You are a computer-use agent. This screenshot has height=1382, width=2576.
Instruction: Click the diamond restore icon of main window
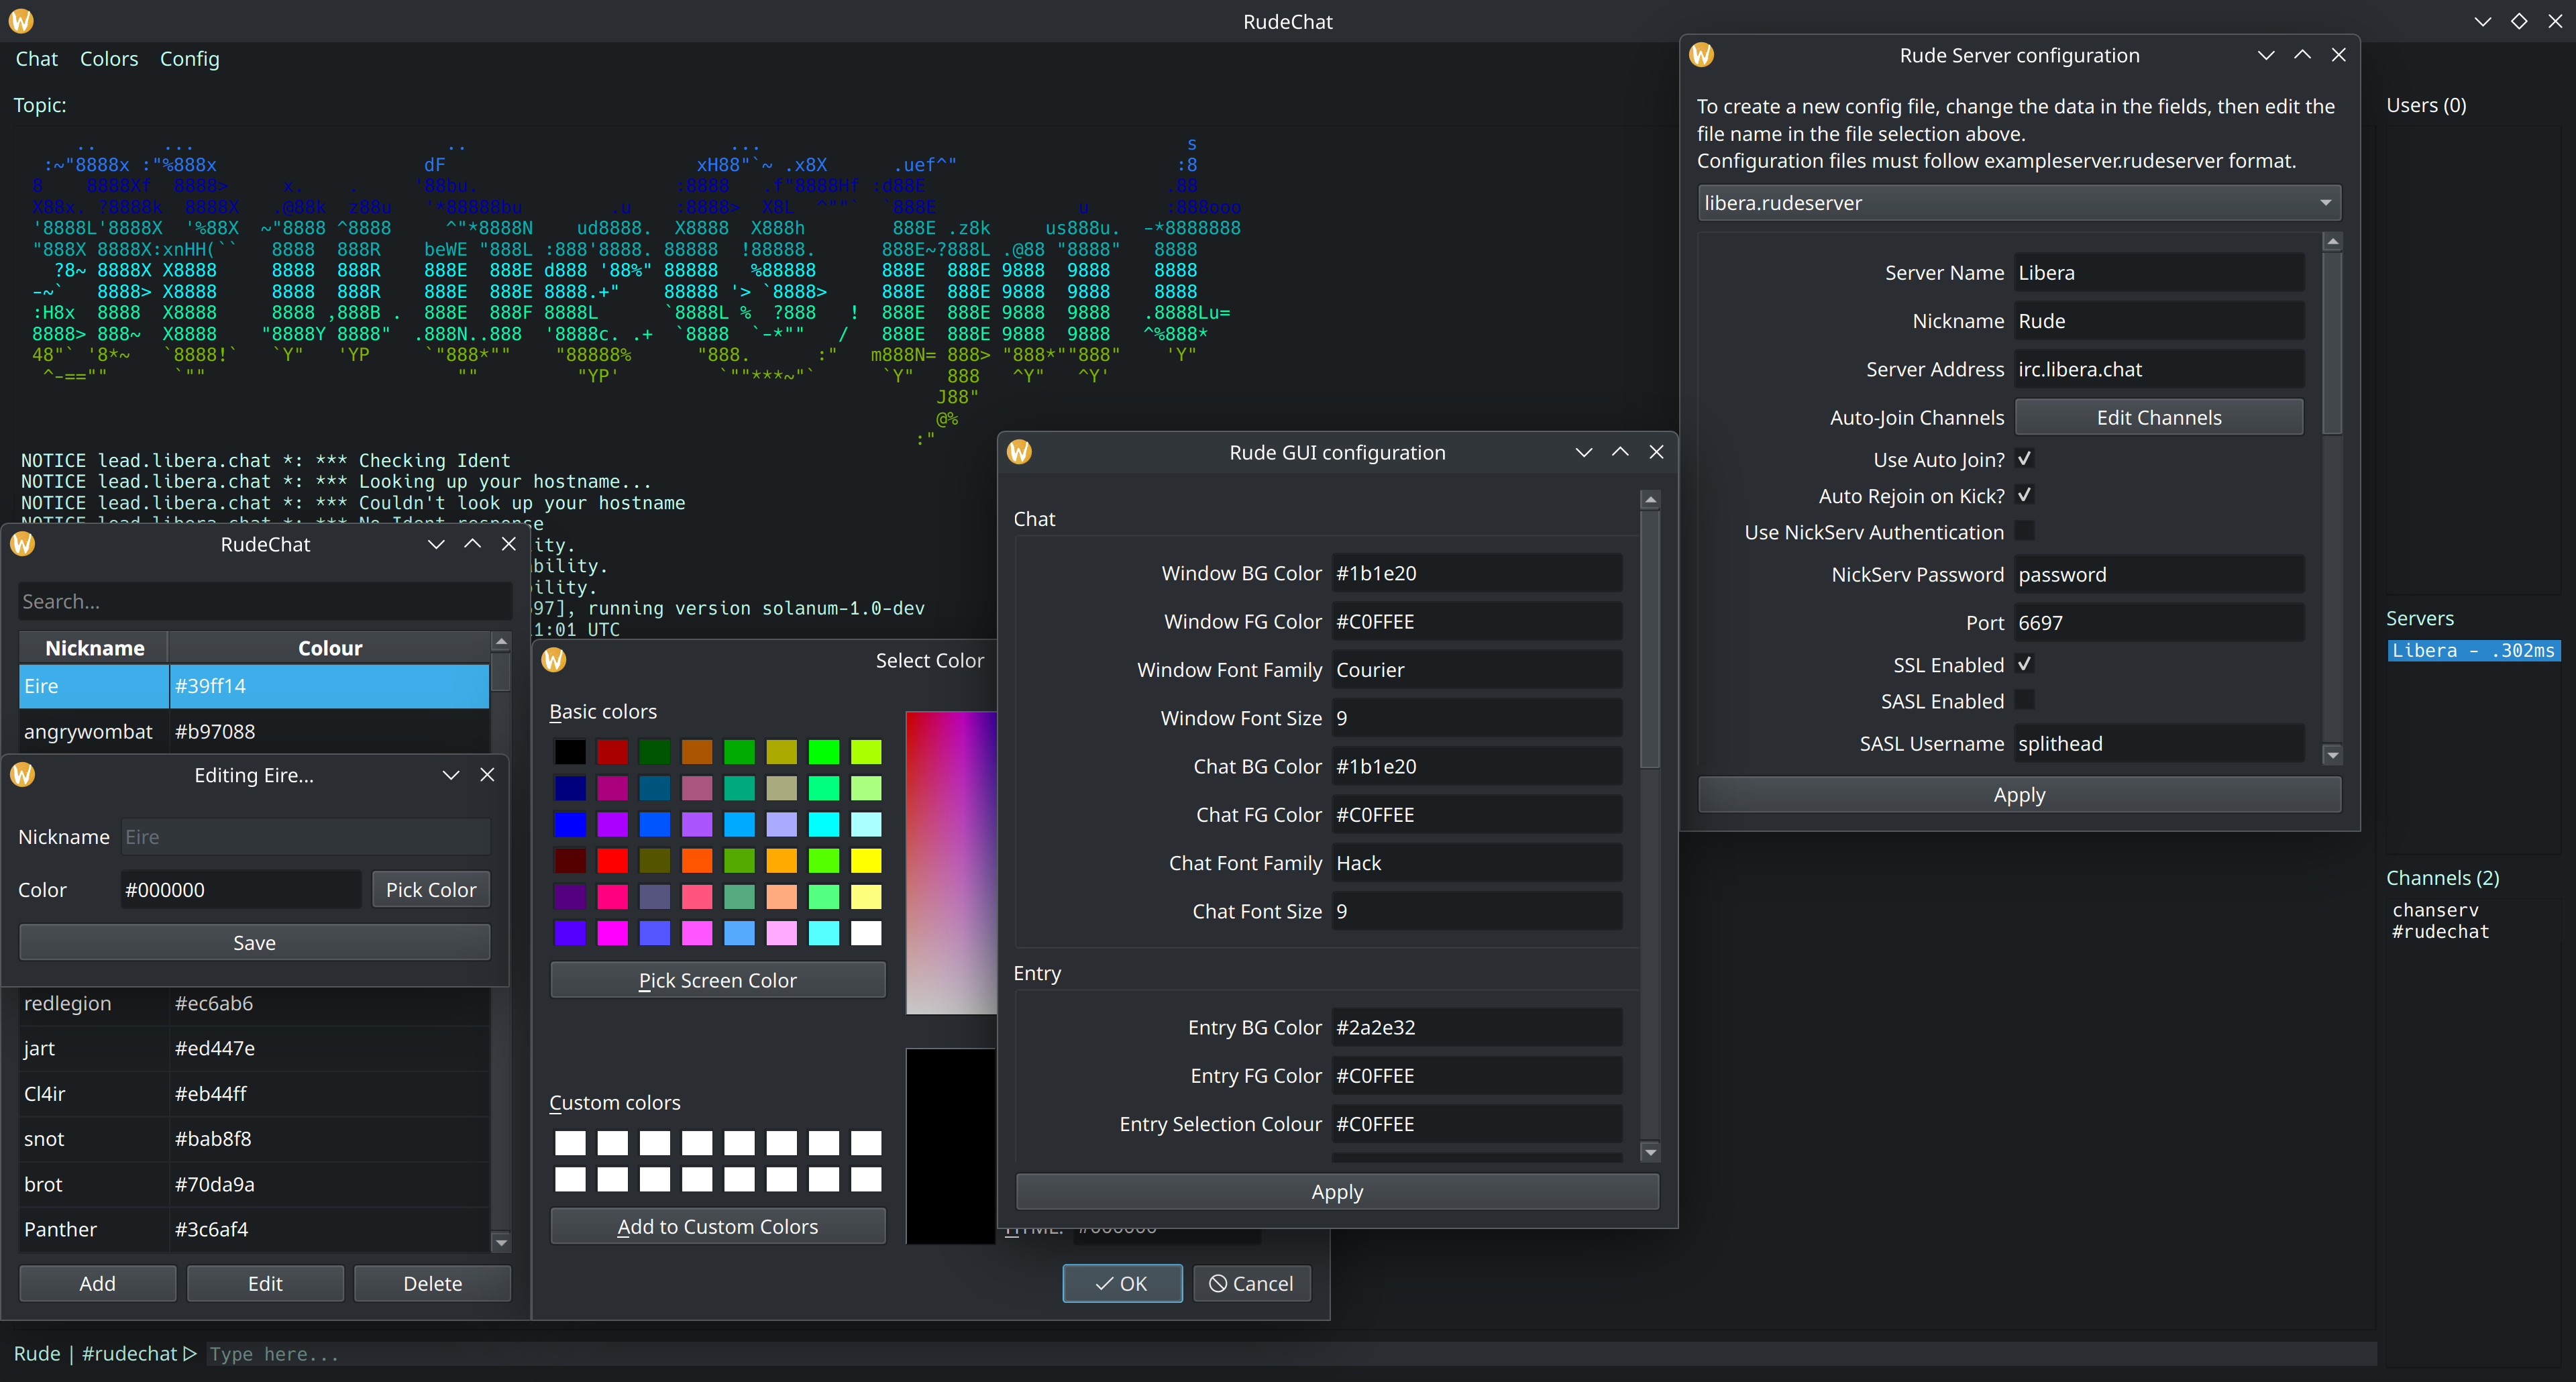(2519, 21)
